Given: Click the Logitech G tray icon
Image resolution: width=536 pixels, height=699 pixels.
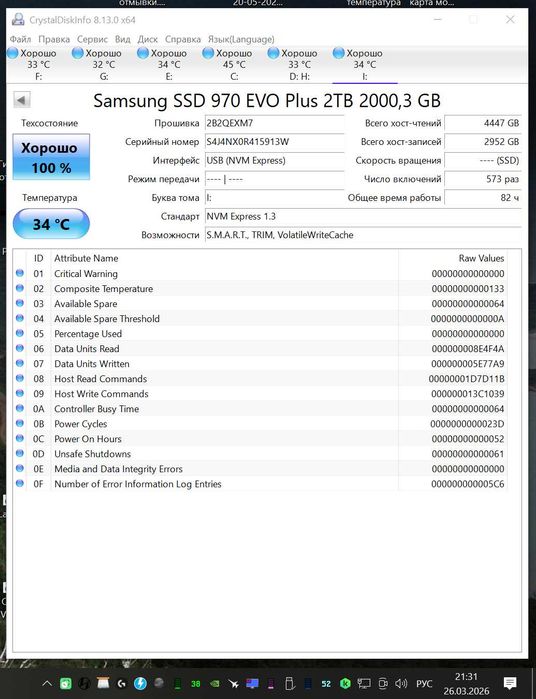Looking at the screenshot, I should point(121,683).
